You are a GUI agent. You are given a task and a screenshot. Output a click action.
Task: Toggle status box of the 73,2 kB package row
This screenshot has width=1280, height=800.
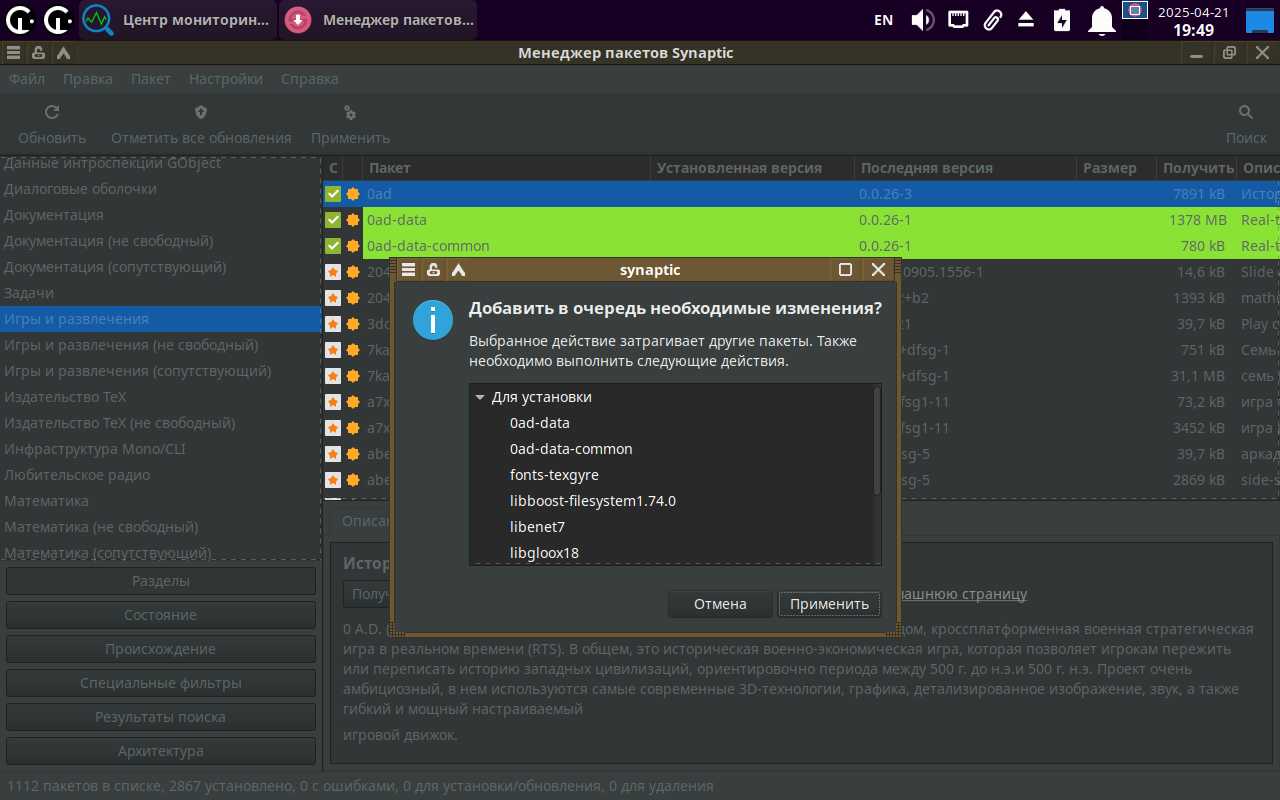(x=333, y=402)
